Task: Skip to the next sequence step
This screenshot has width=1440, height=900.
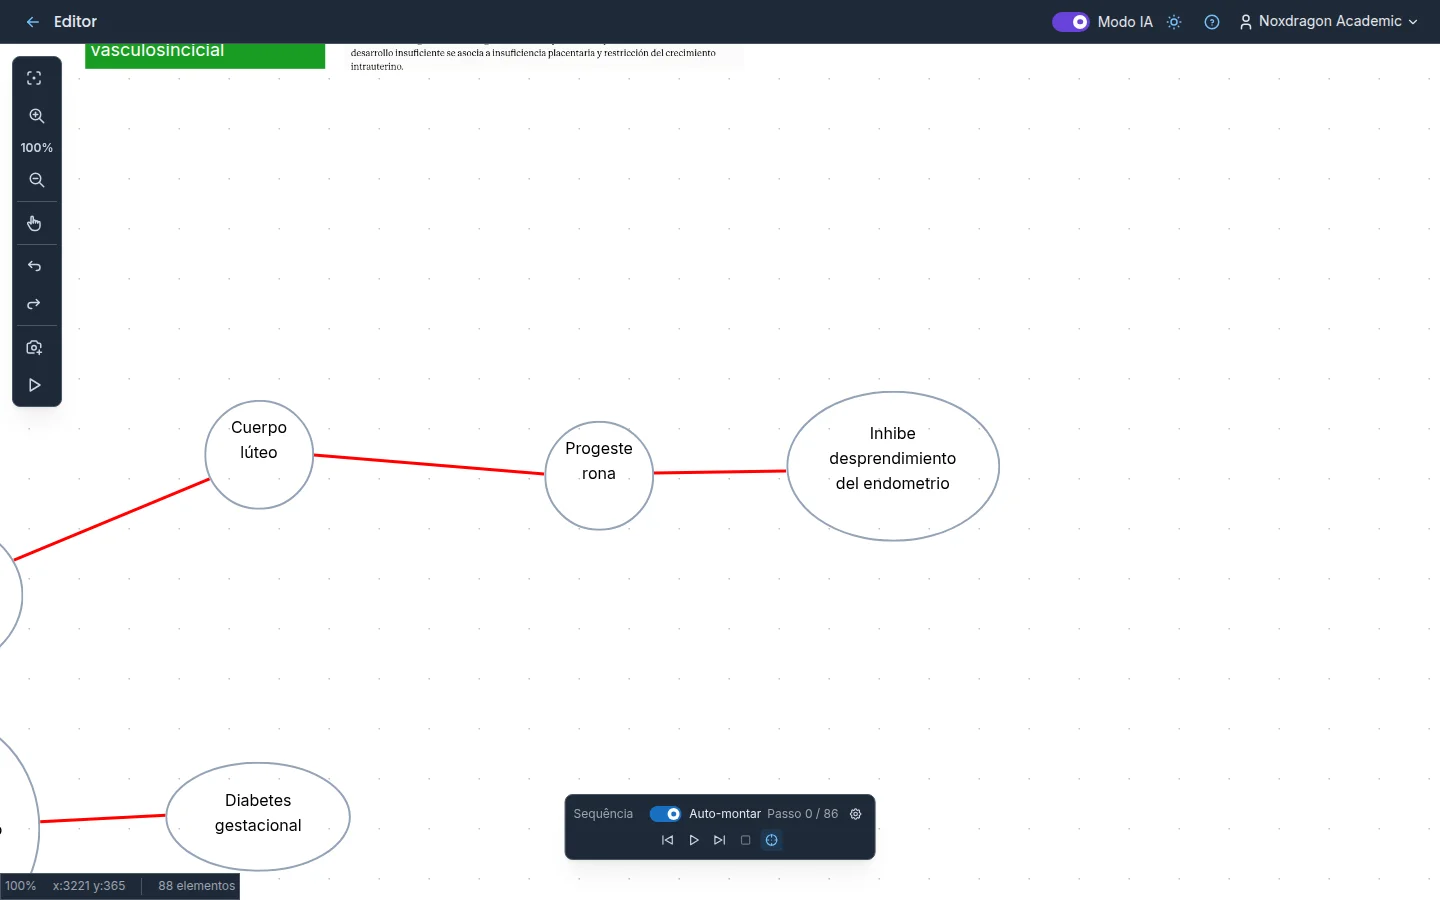Action: click(x=720, y=840)
